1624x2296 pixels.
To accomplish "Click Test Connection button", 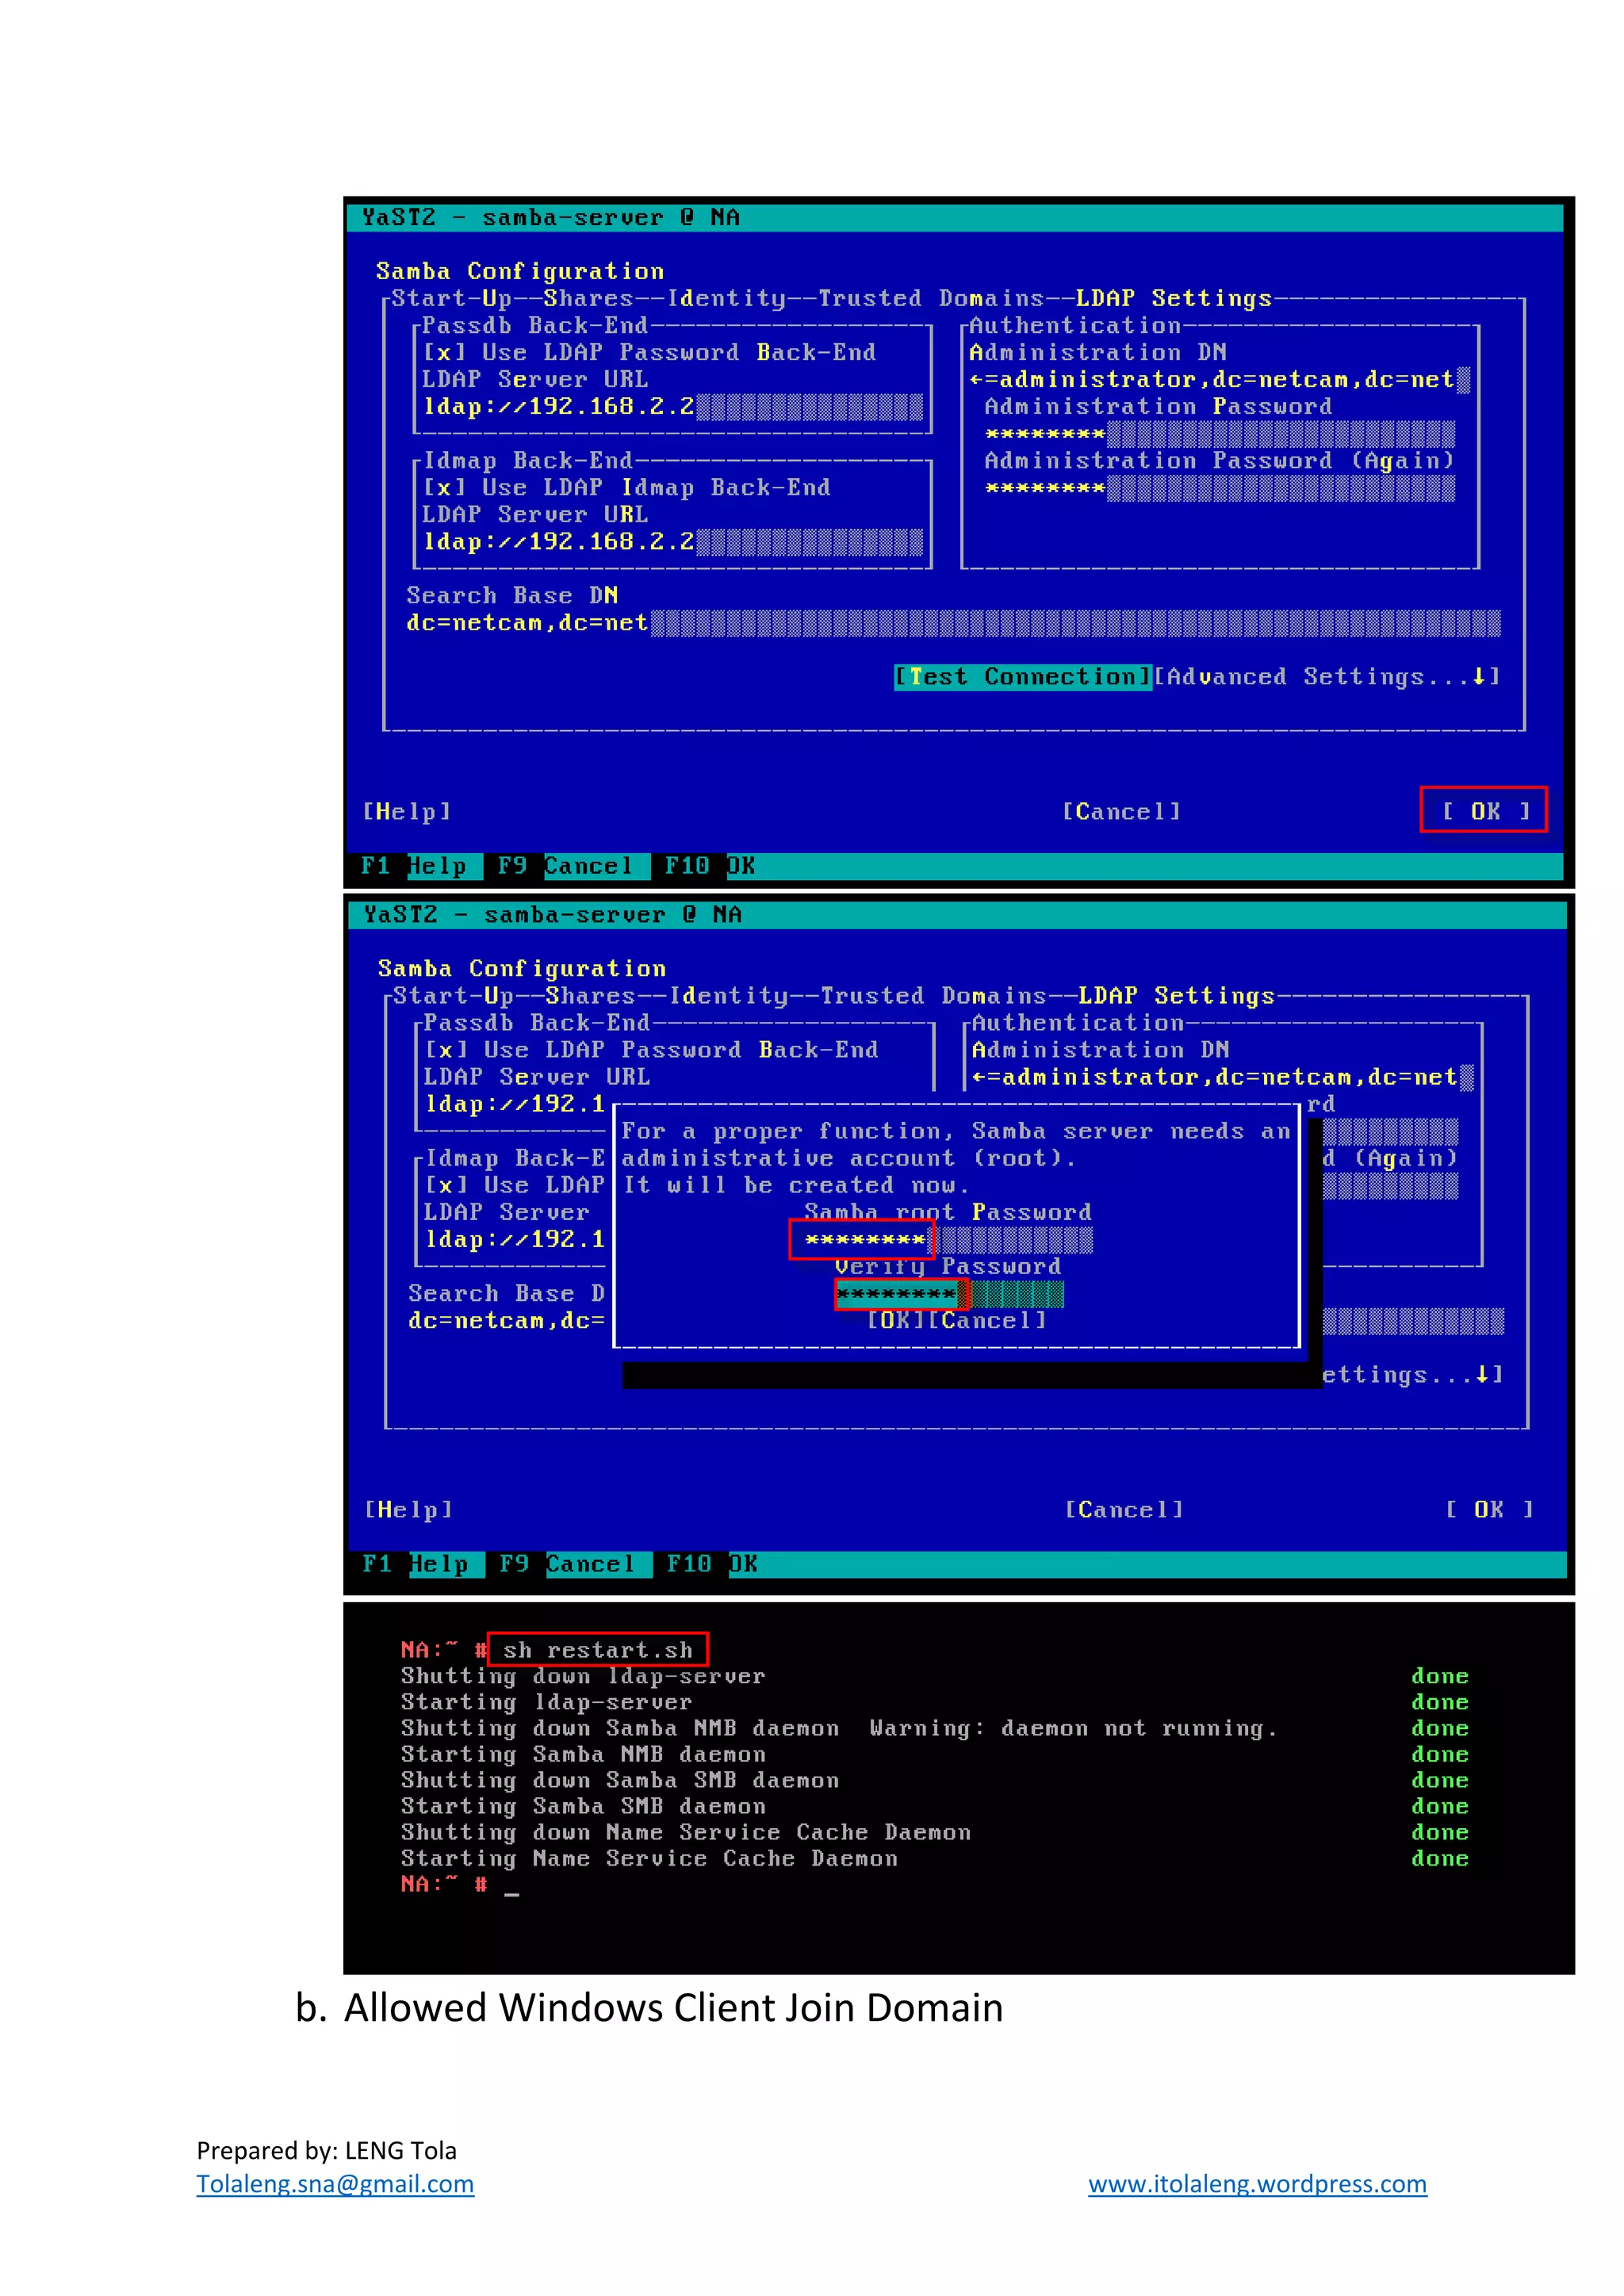I will pyautogui.click(x=1023, y=677).
